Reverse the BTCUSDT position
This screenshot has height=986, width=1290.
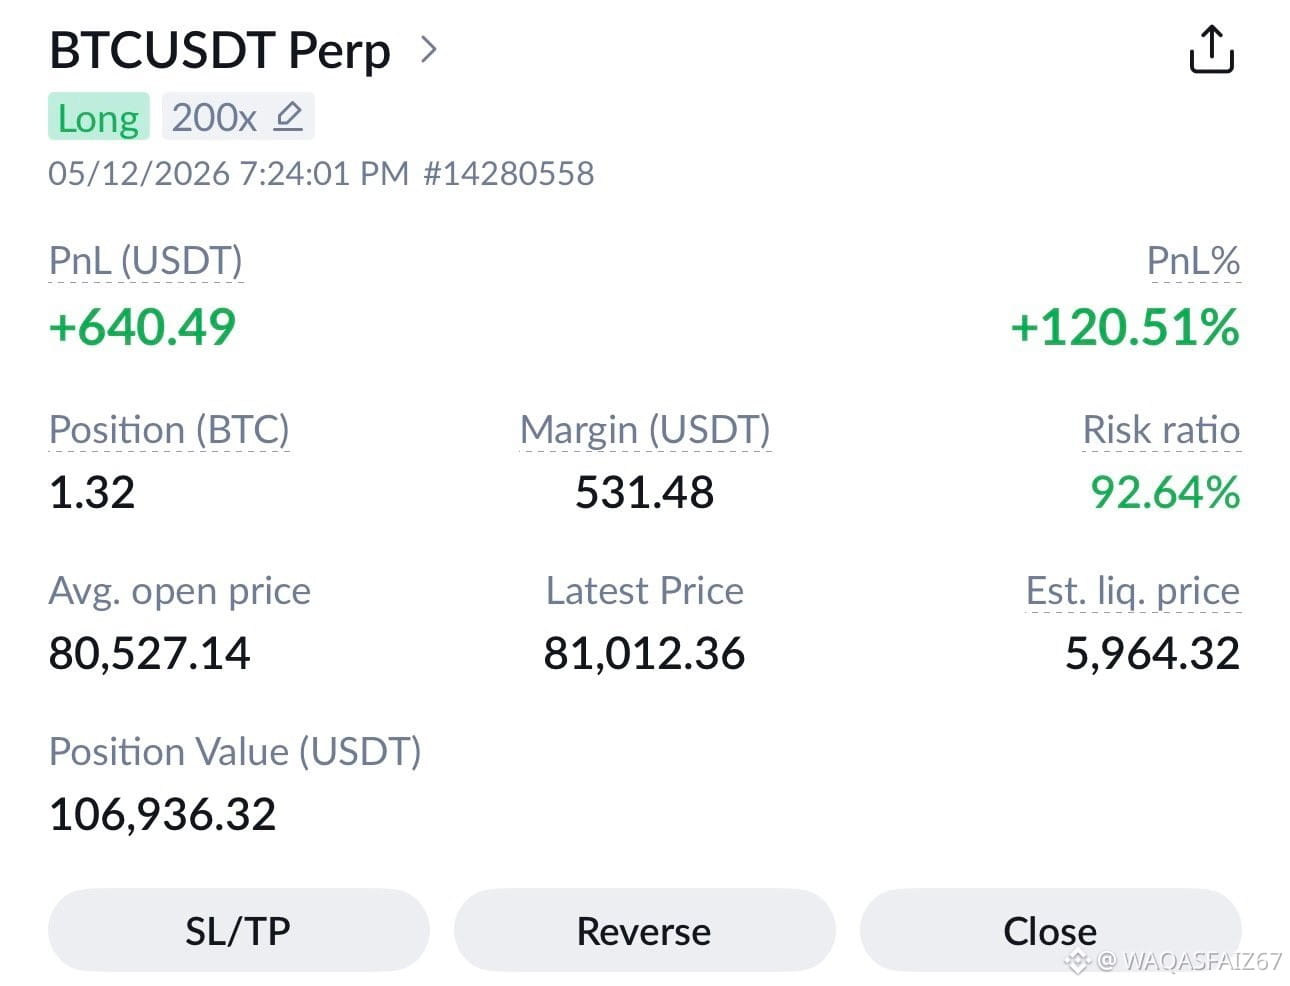pyautogui.click(x=644, y=930)
